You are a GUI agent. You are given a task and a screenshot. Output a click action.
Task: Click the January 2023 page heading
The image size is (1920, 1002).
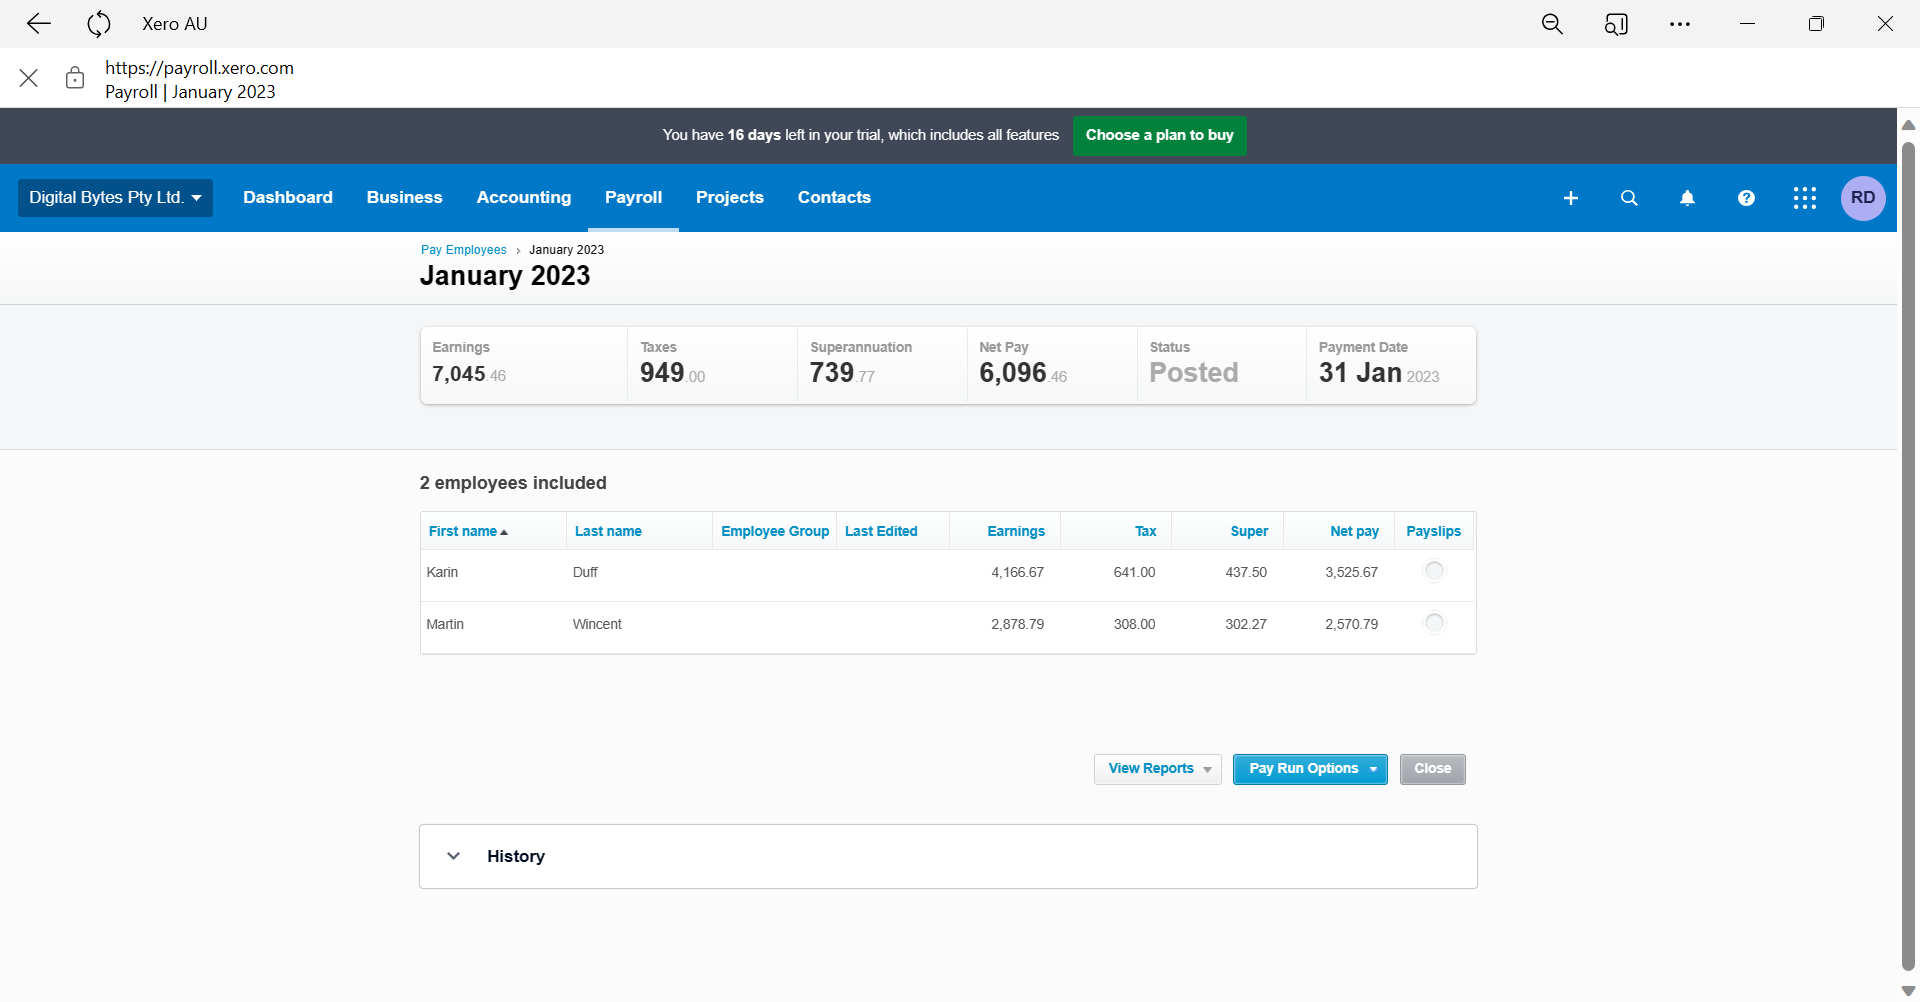click(x=505, y=276)
